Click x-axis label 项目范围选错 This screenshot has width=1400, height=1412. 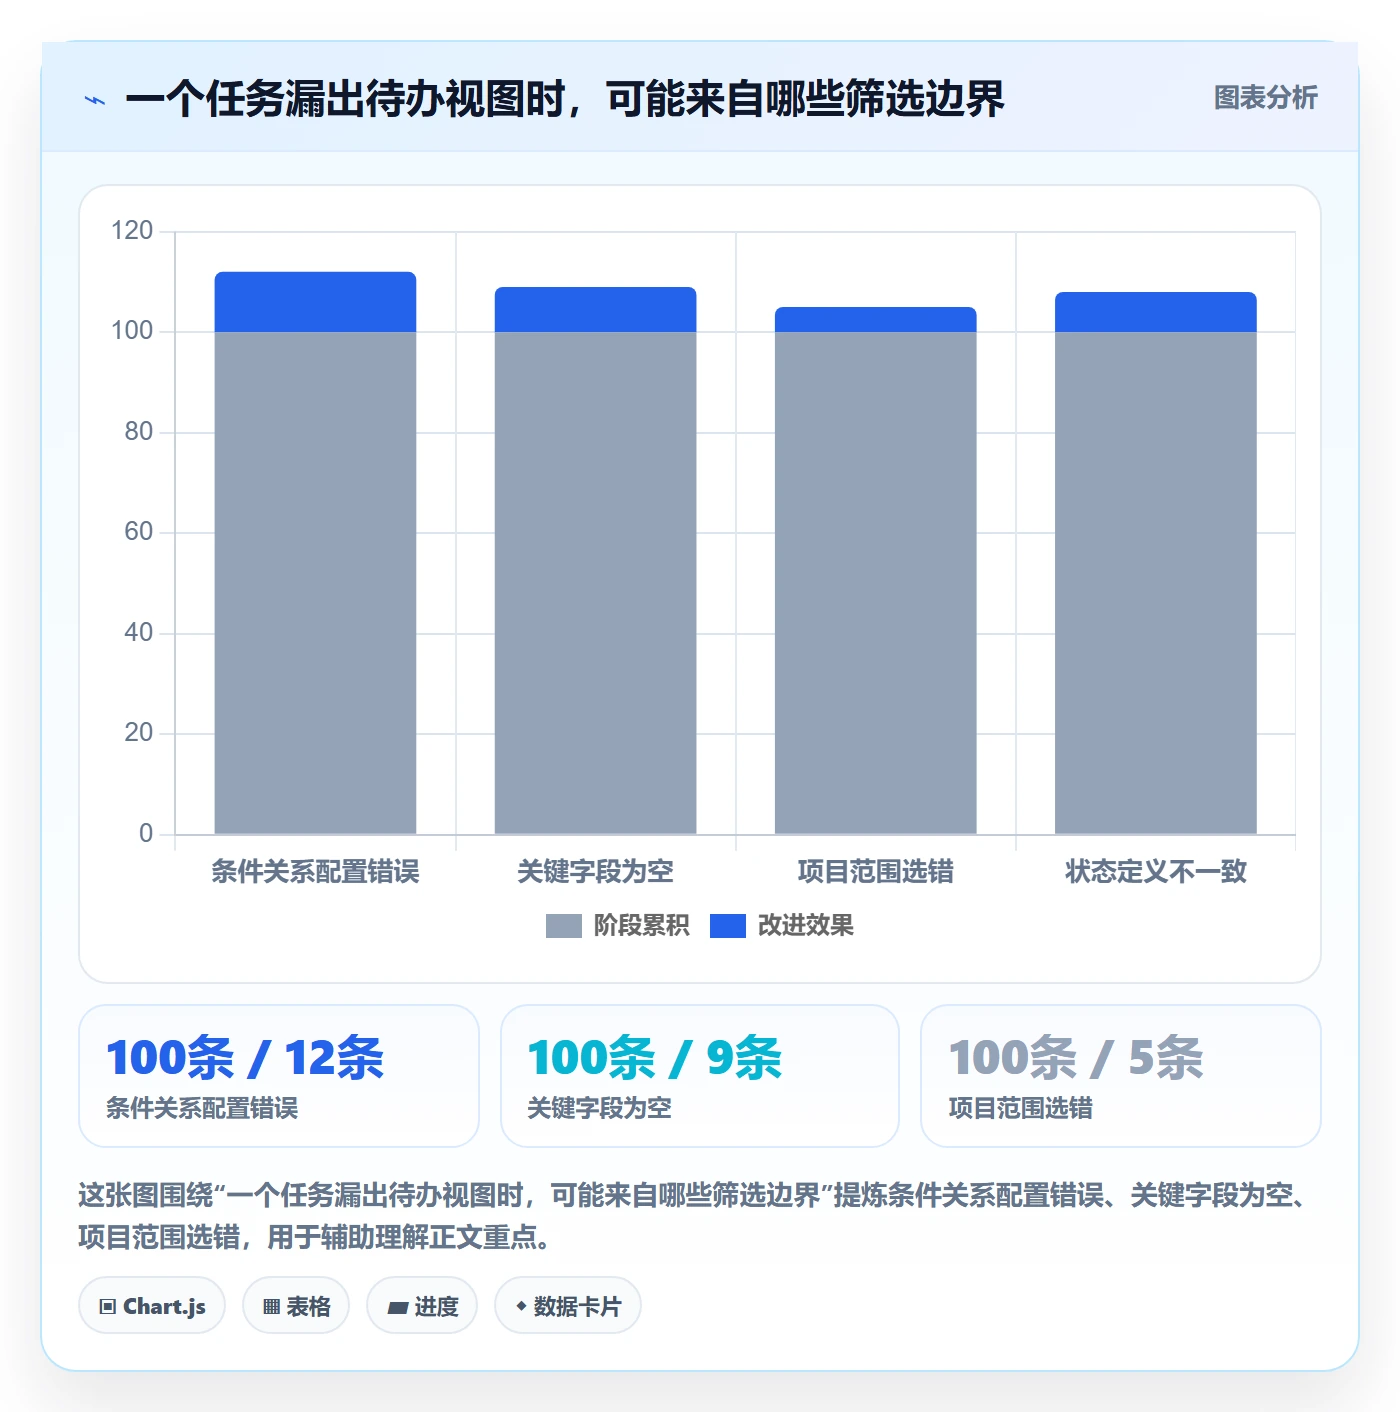[x=875, y=872]
